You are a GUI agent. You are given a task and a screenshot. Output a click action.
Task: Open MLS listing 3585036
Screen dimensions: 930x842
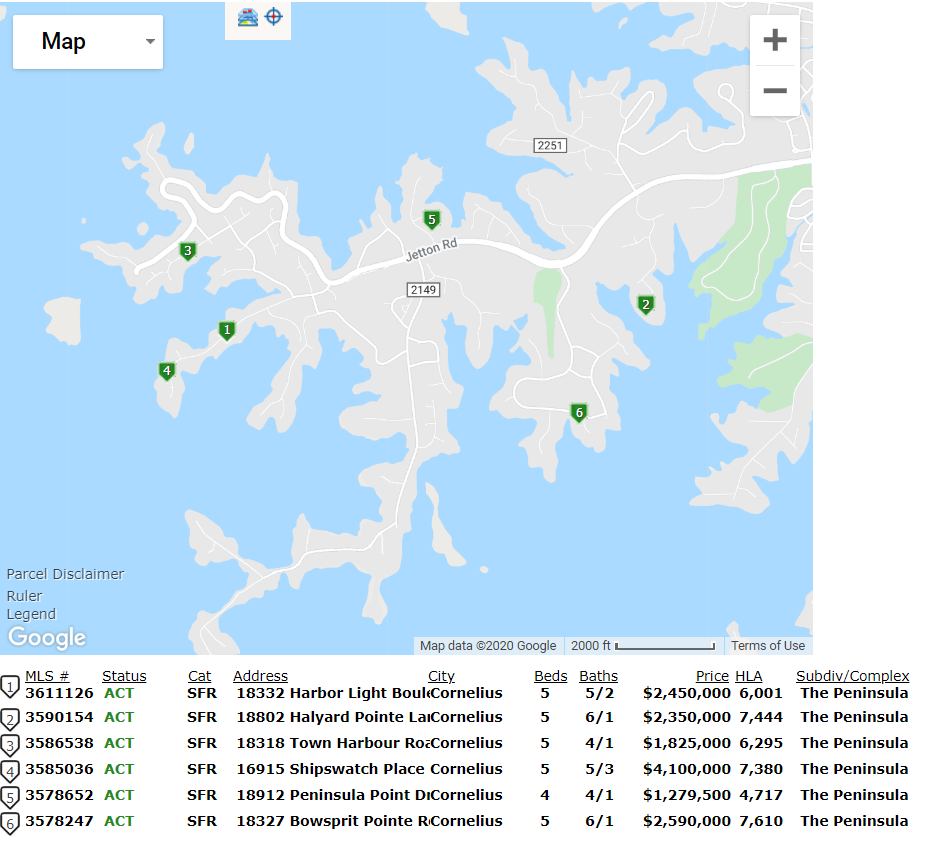tap(59, 769)
